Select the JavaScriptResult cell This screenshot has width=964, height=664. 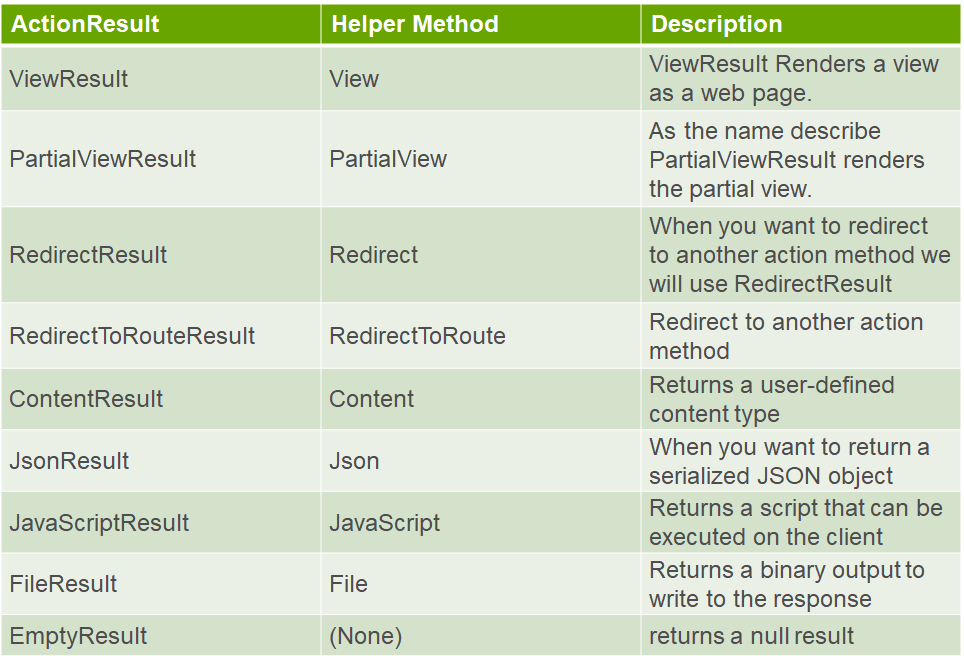[x=160, y=523]
